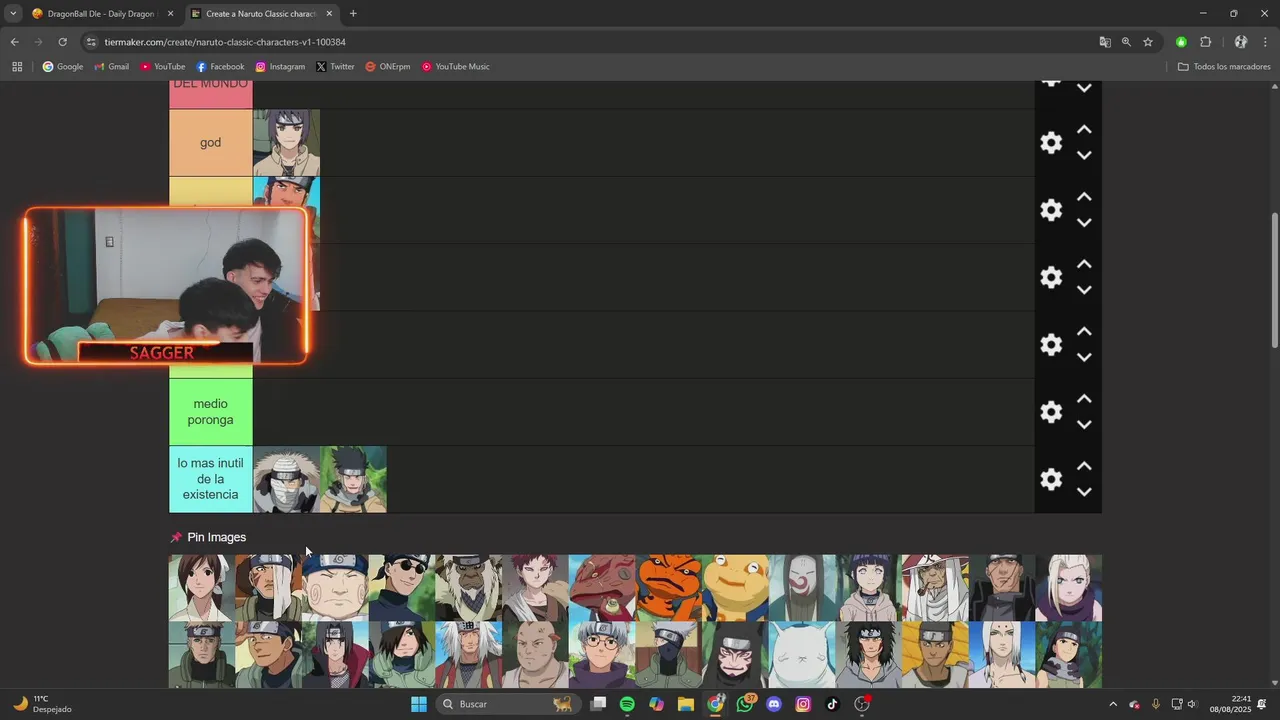Pick monkey king Enma image
1280x720 pixels.
[468, 588]
